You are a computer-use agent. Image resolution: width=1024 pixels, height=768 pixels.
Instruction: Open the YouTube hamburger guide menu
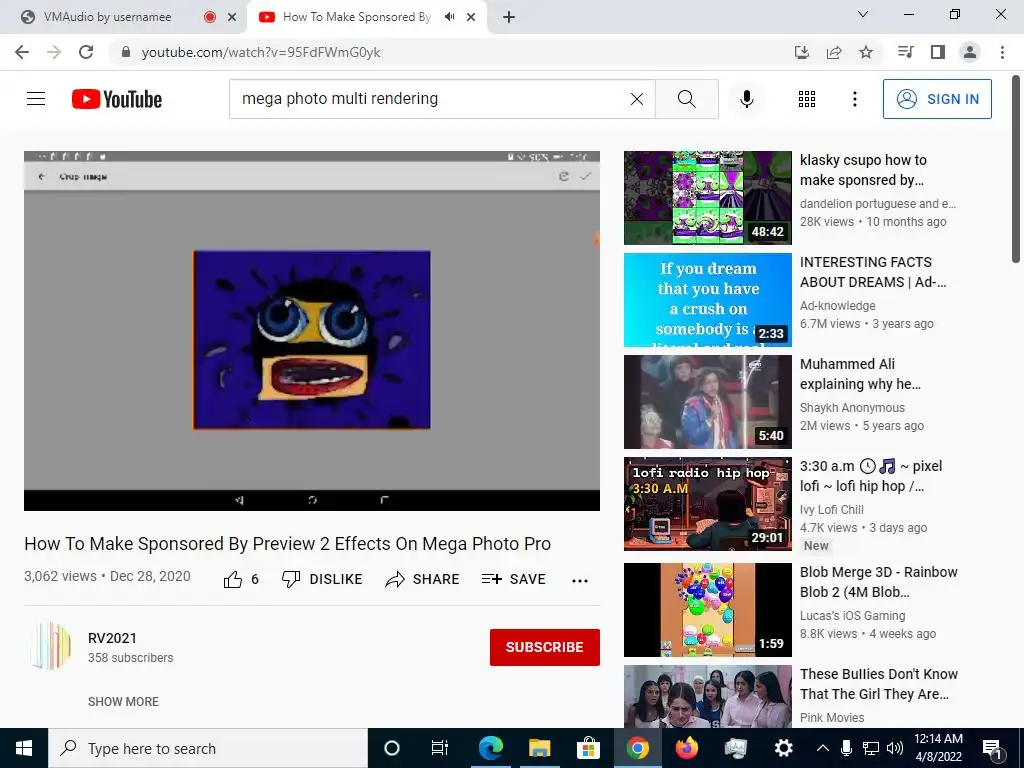(x=36, y=99)
